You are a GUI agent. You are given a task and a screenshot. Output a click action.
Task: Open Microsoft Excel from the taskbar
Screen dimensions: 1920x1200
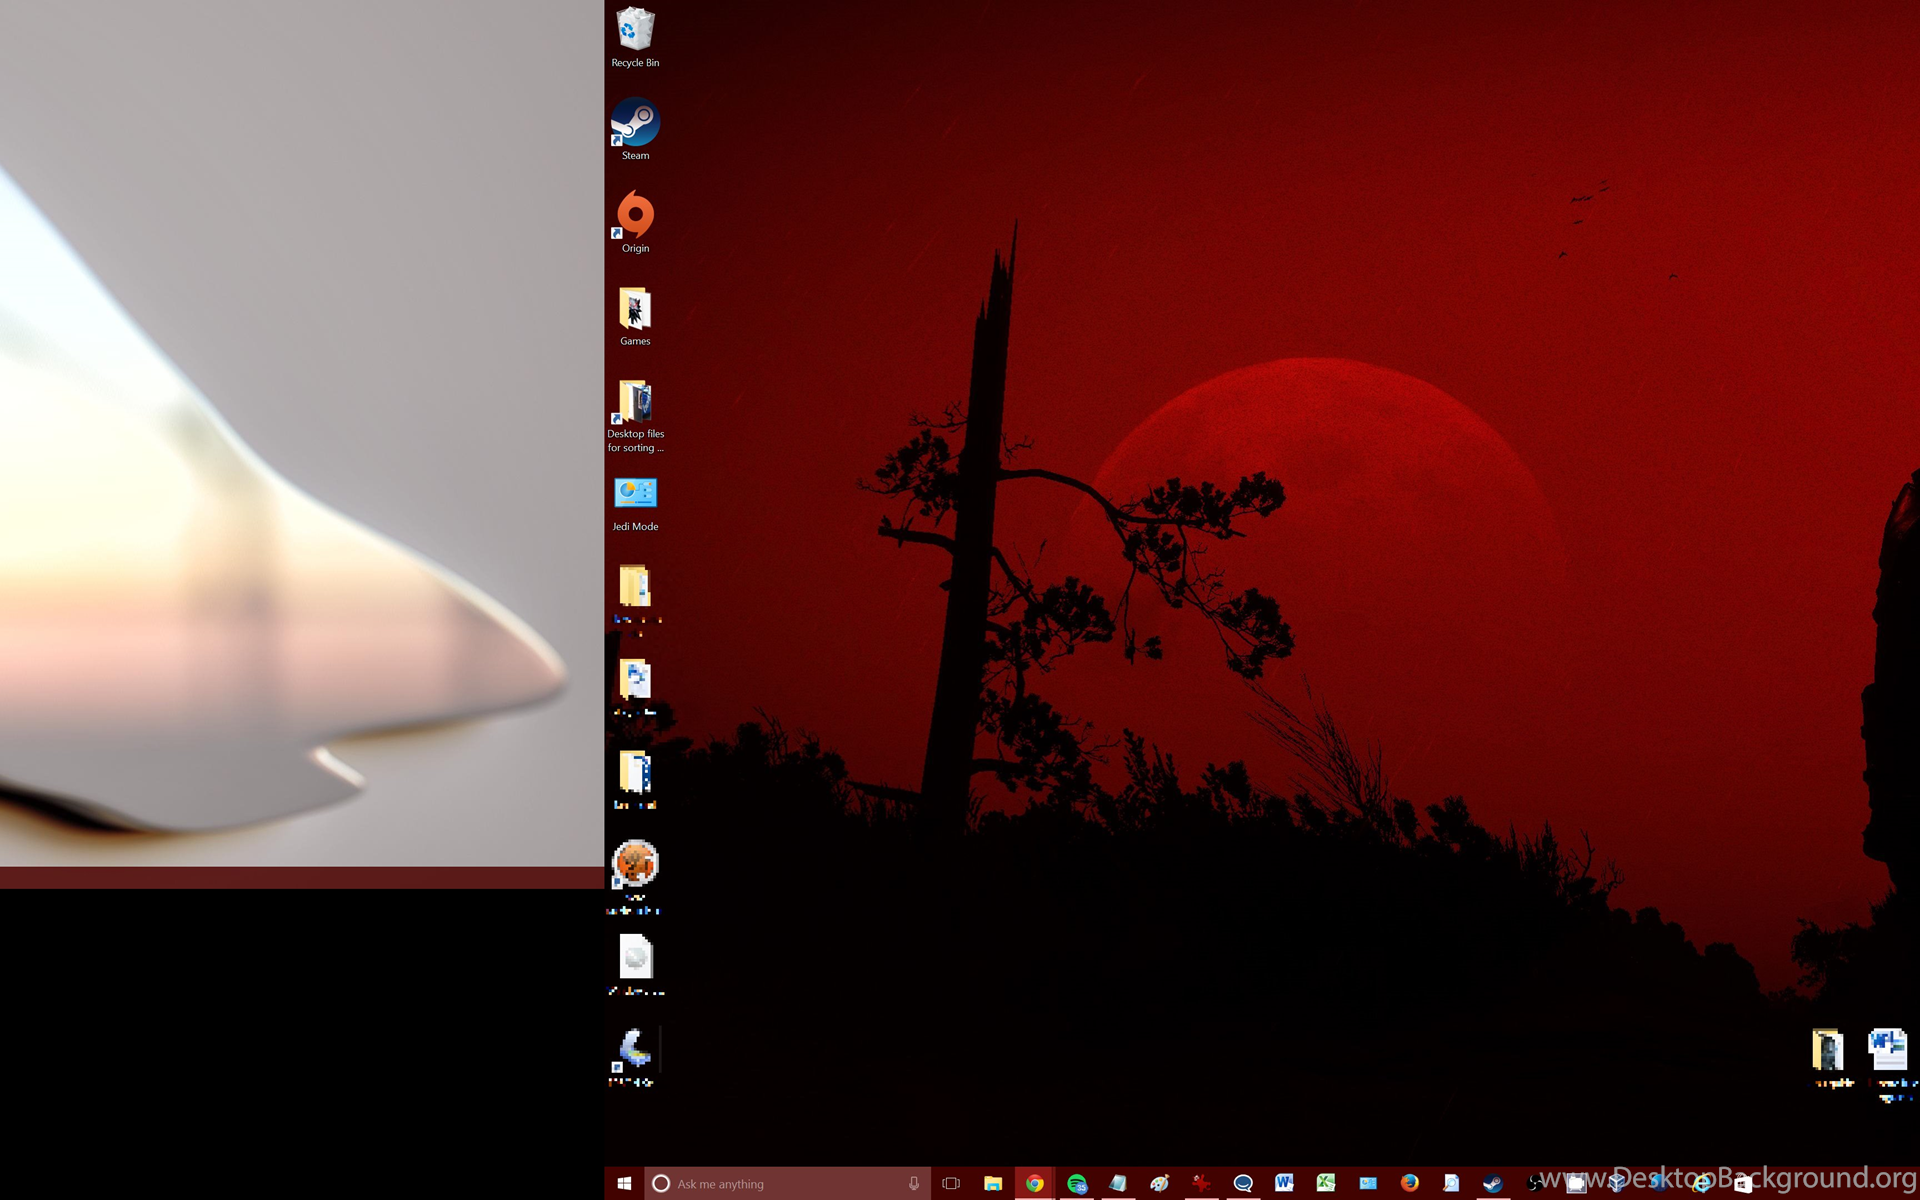[x=1326, y=1183]
